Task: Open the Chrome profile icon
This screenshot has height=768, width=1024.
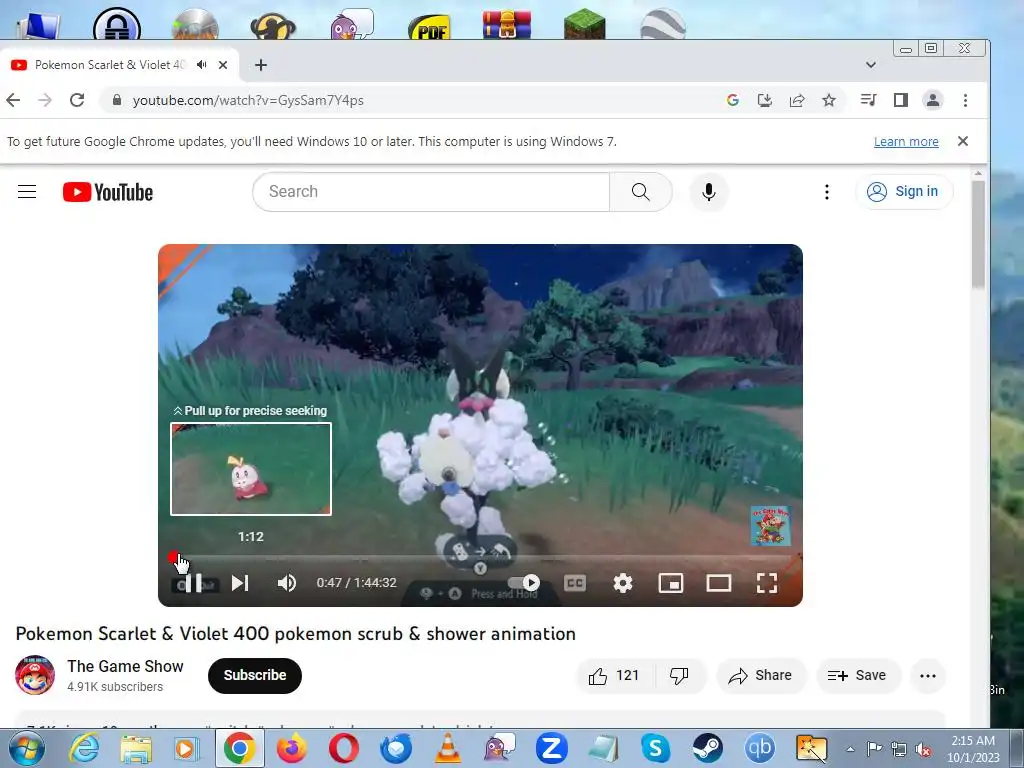Action: pos(933,100)
